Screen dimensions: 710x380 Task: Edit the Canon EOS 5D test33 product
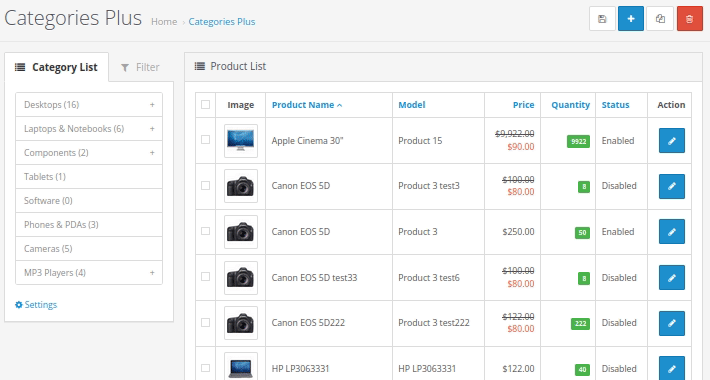pos(672,278)
